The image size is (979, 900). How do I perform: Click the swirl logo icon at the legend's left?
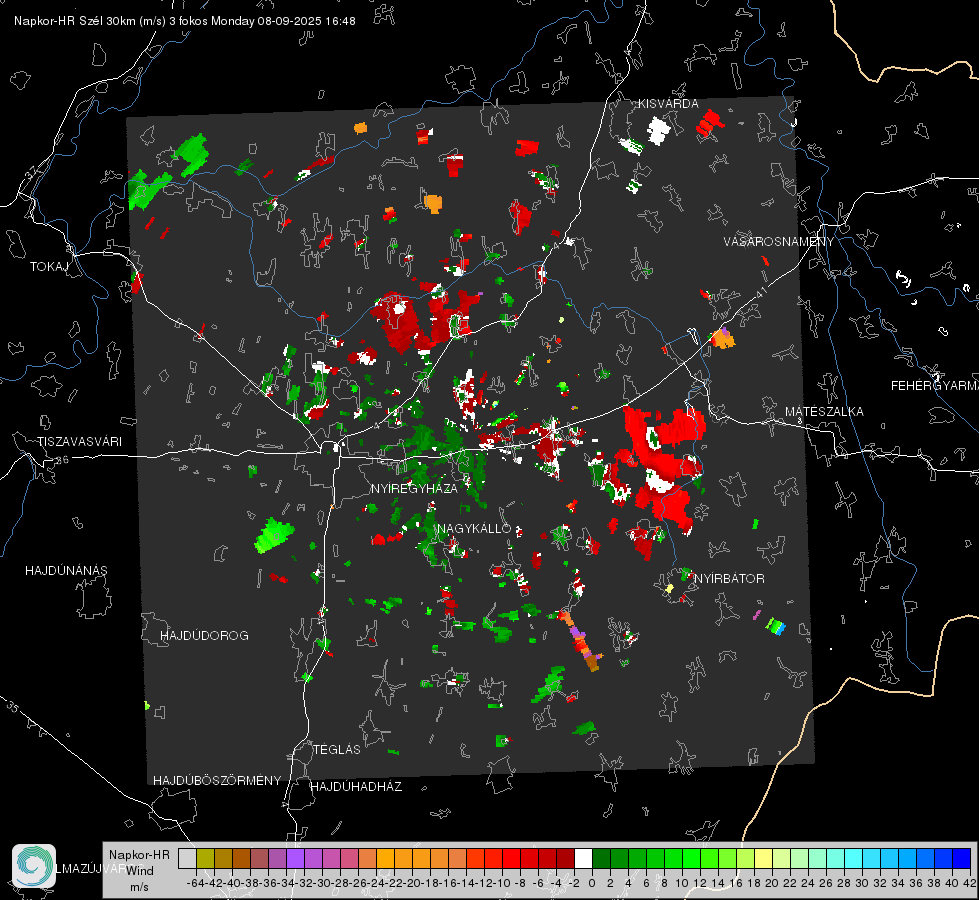tap(34, 866)
